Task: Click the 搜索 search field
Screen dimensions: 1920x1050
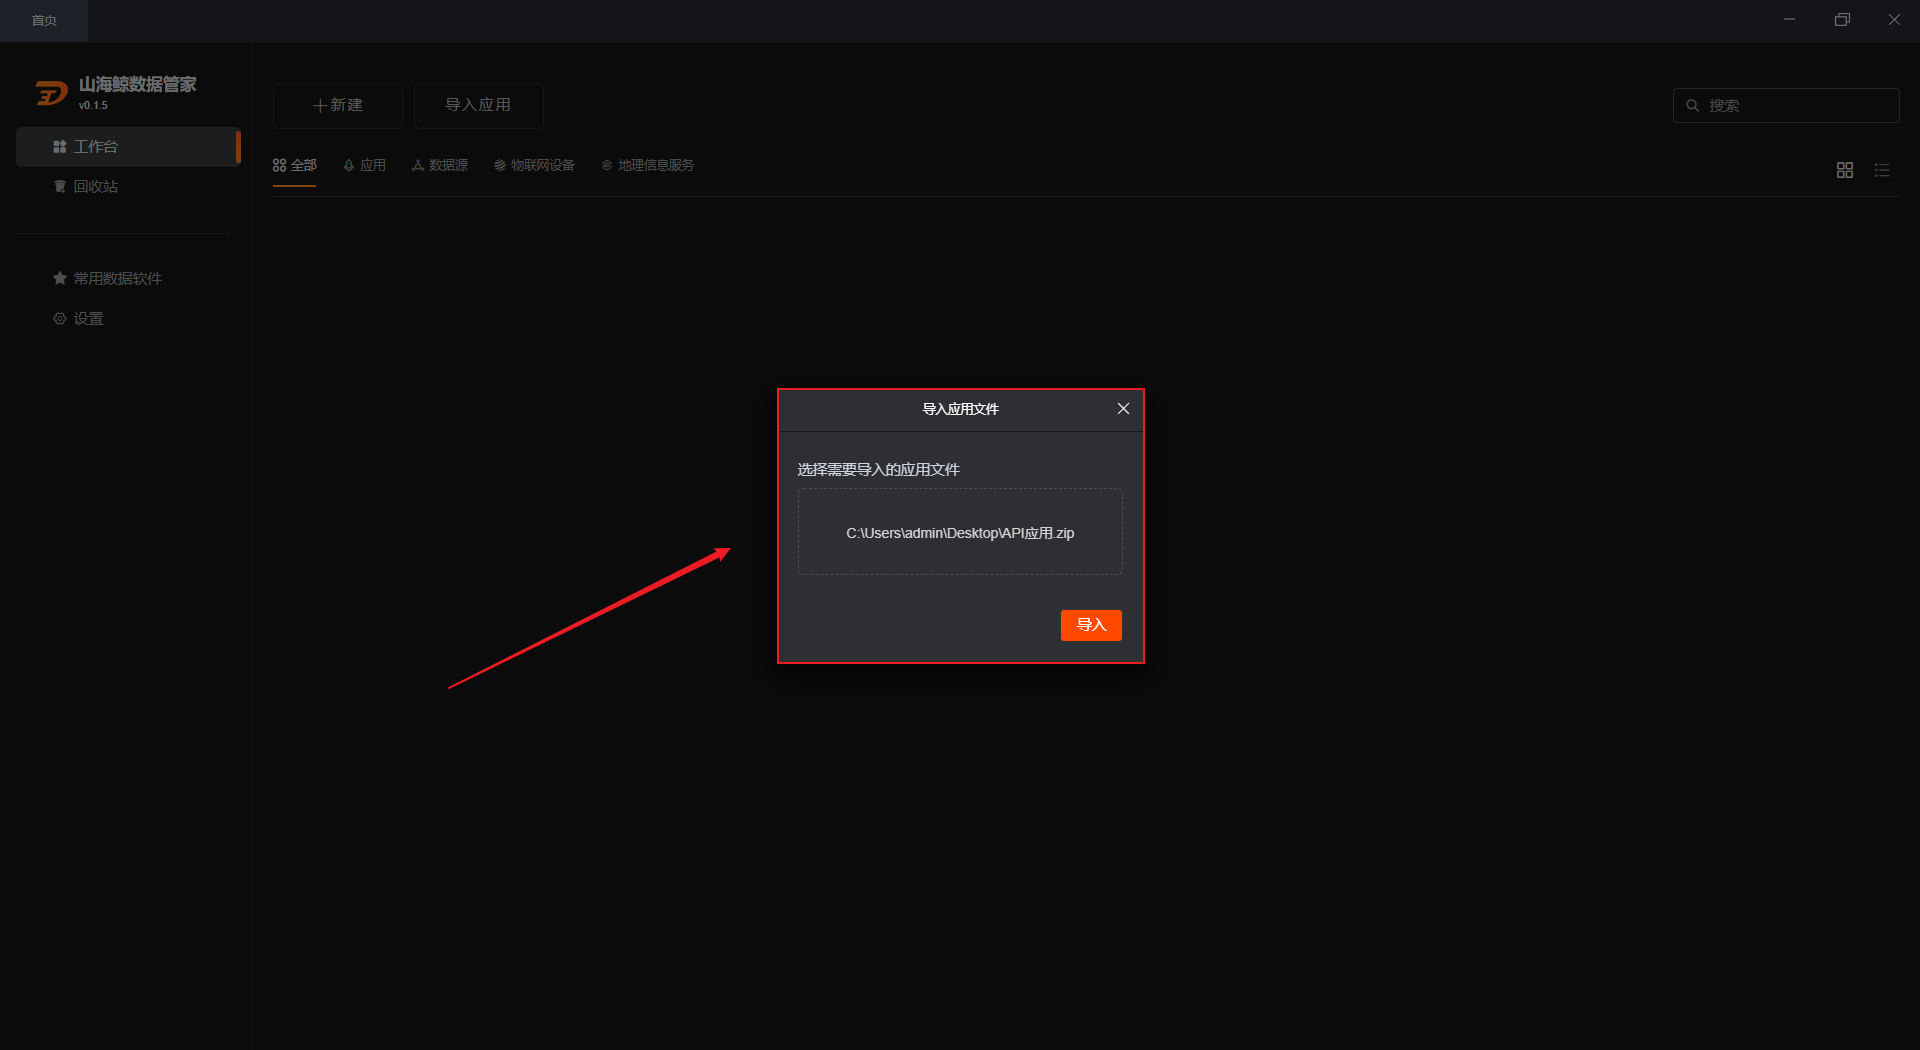Action: pos(1786,105)
